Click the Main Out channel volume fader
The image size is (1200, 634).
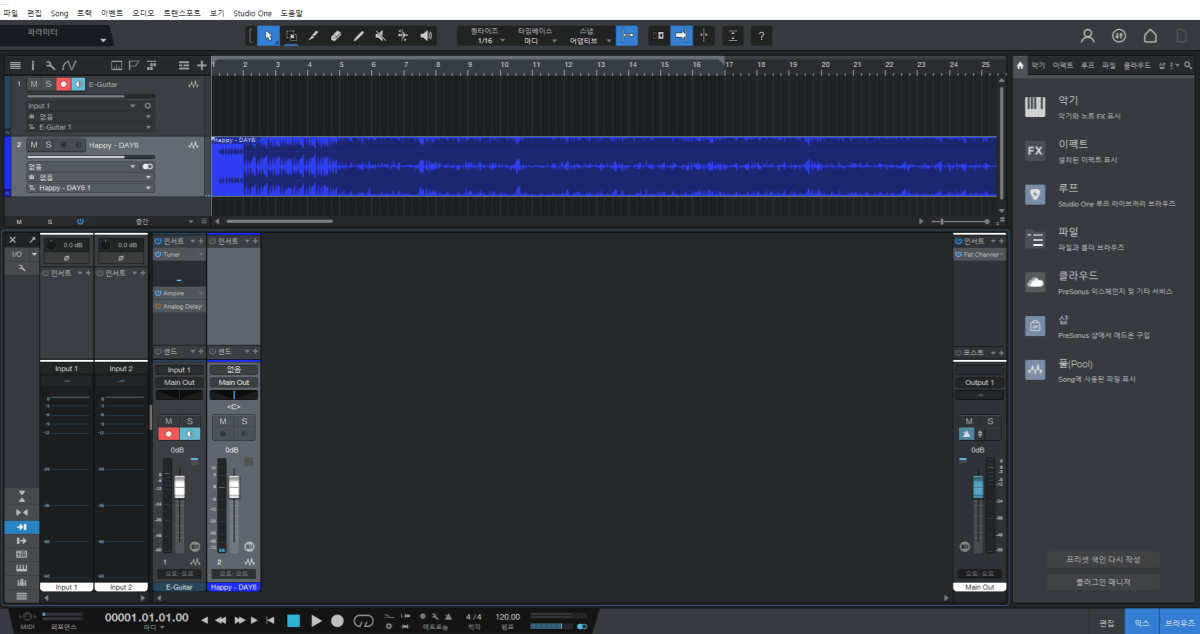[979, 487]
